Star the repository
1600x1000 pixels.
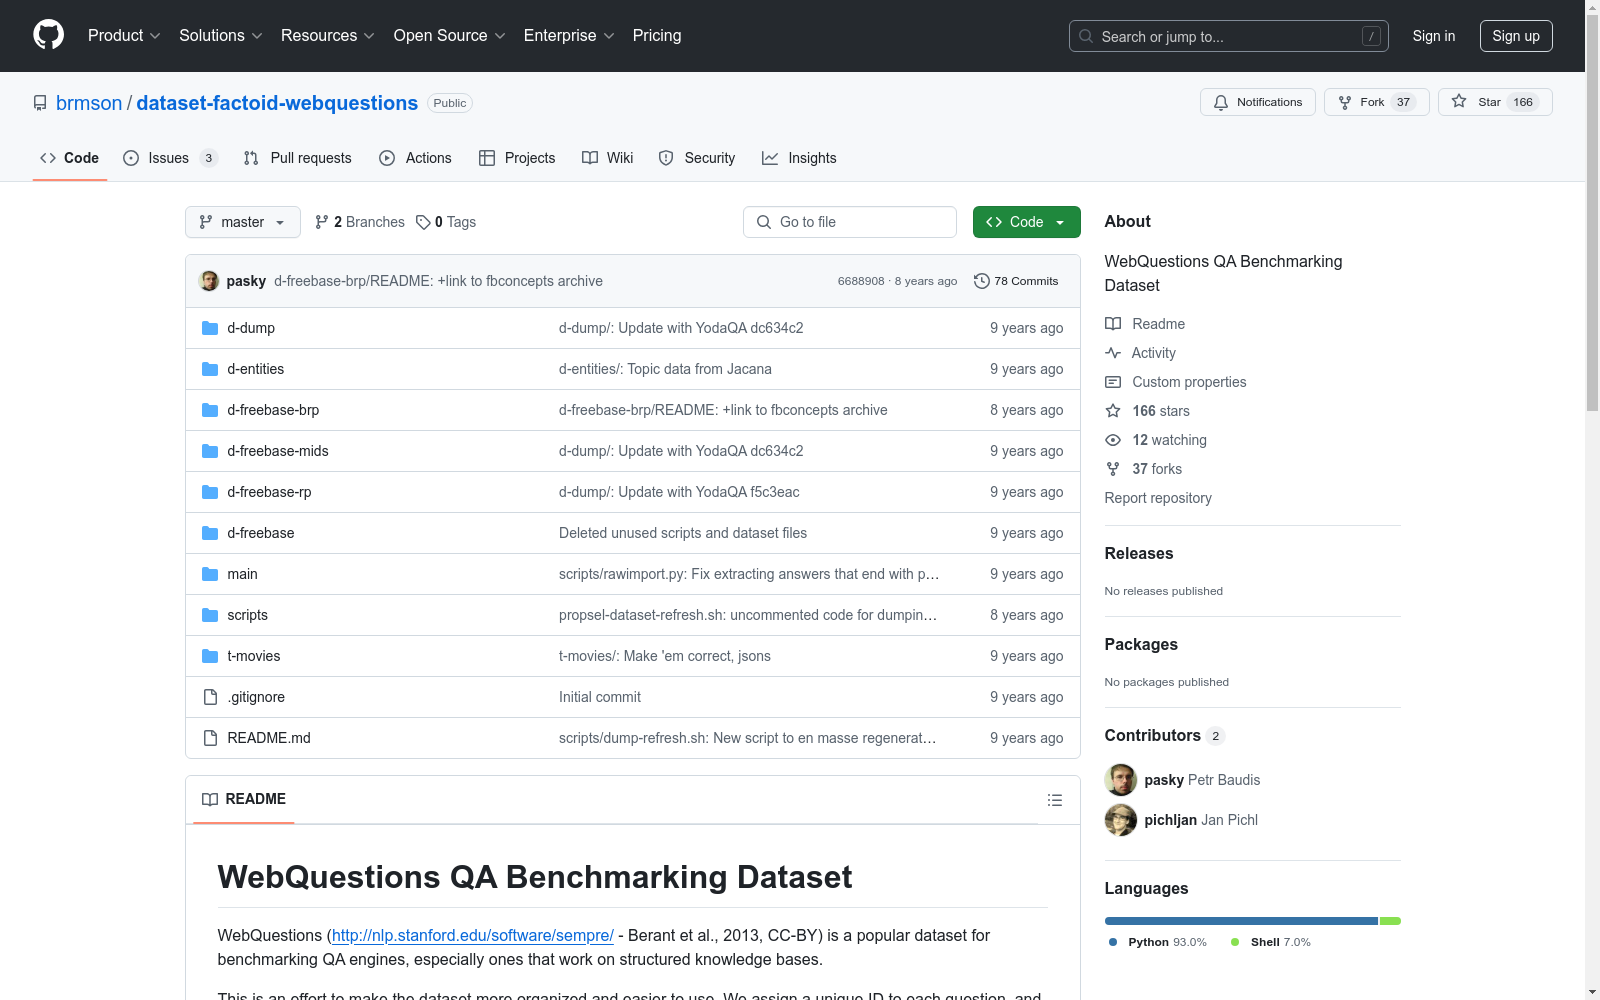1494,102
